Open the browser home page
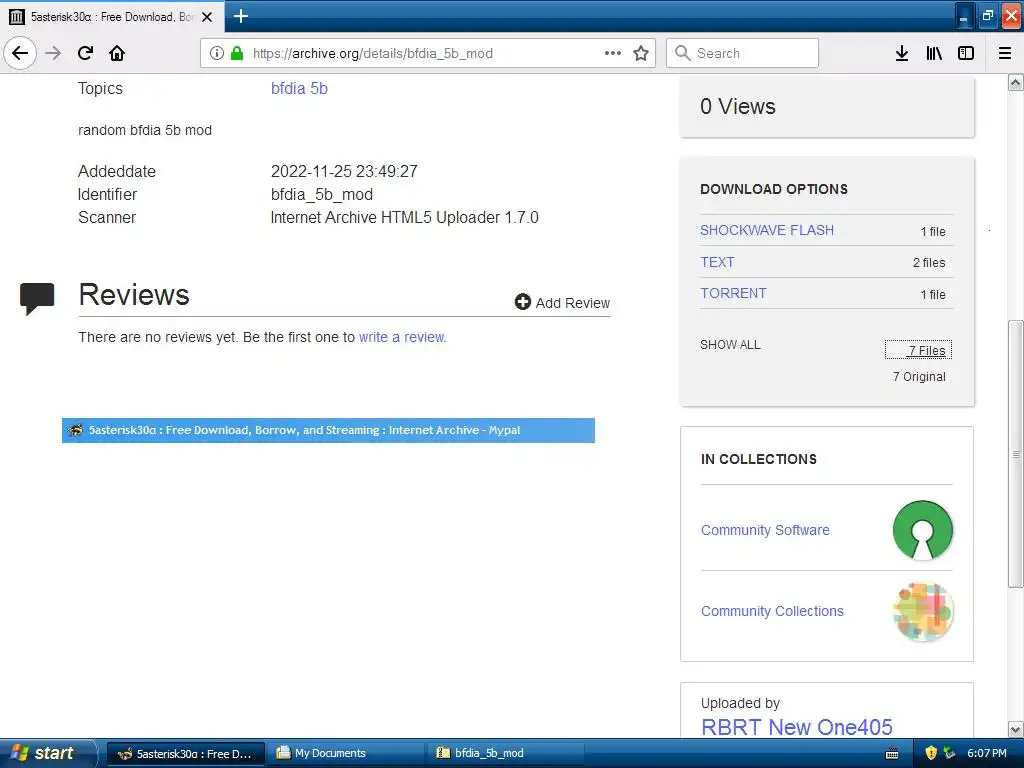 pos(117,53)
